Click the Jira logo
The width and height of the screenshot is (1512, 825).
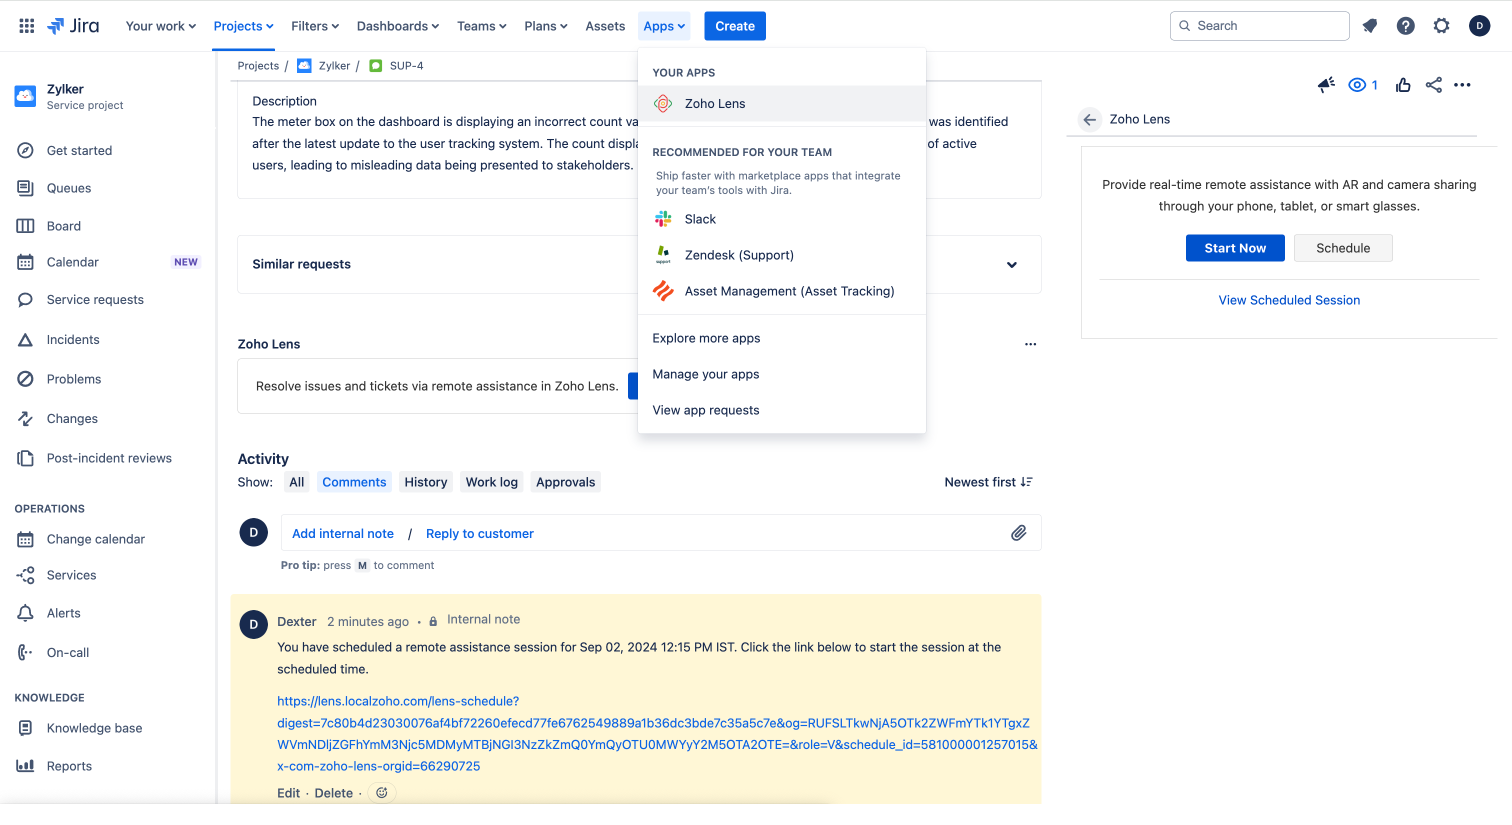point(73,26)
